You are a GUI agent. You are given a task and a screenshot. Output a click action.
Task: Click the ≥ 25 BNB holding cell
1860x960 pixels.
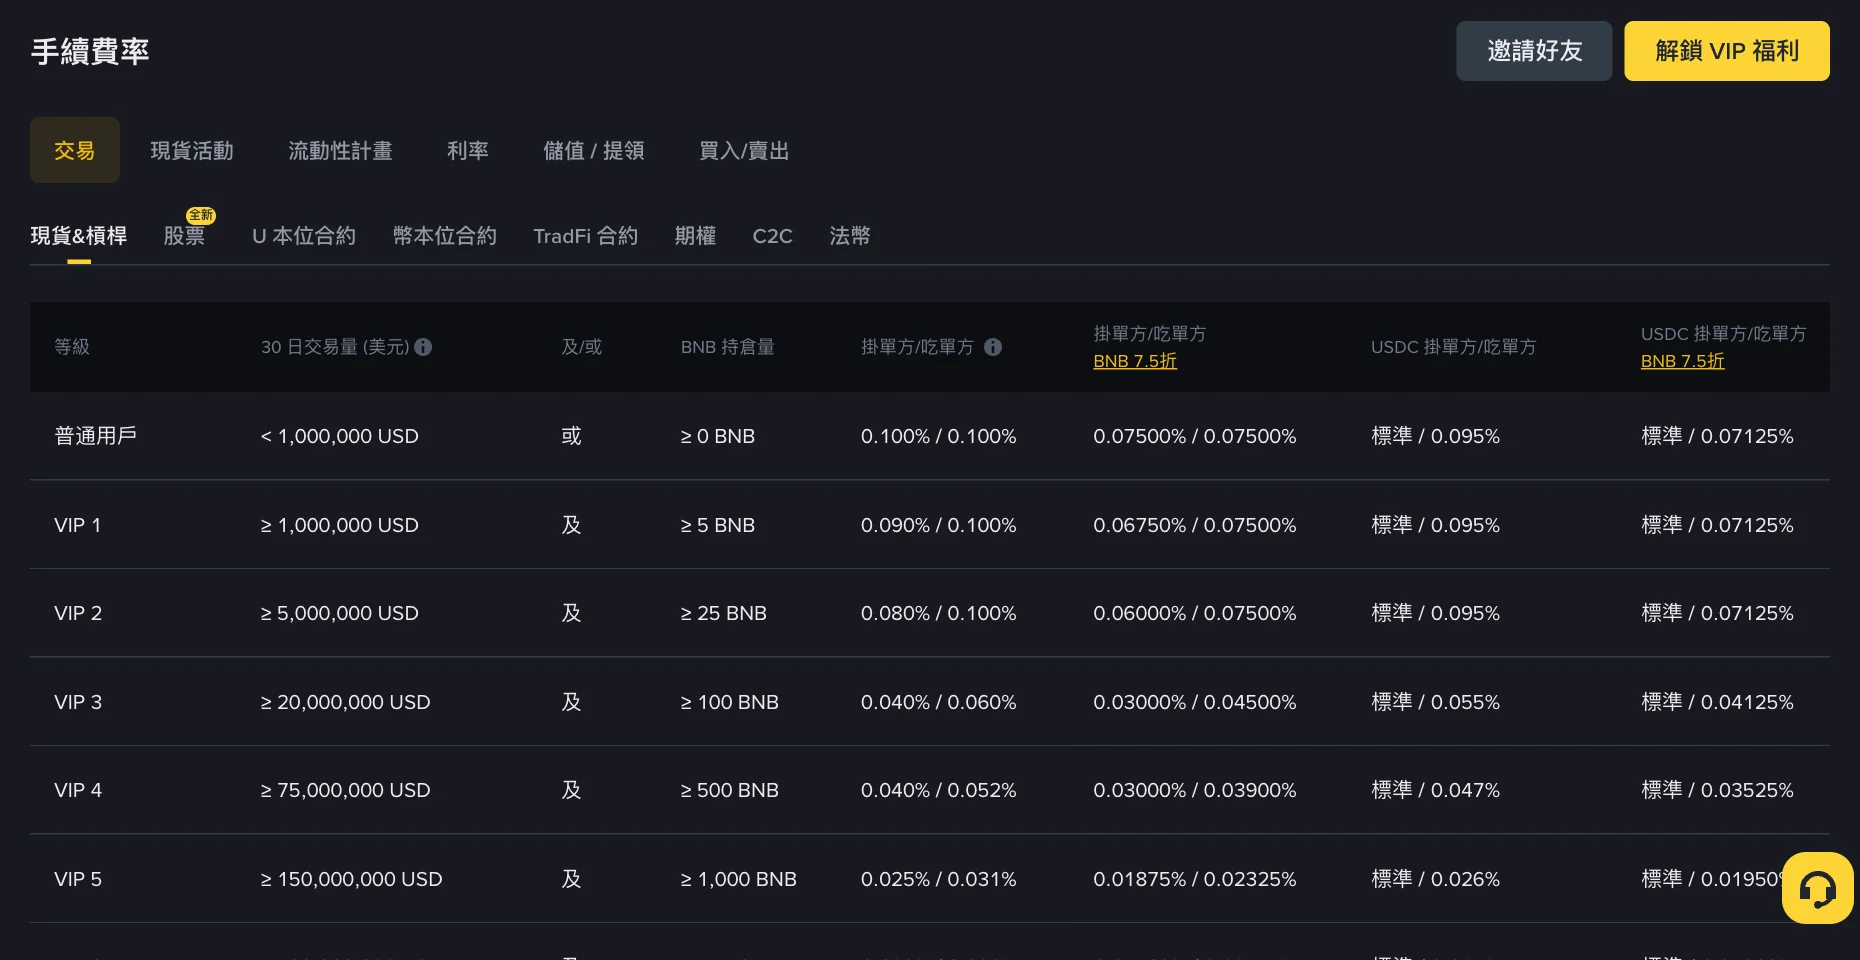point(723,613)
